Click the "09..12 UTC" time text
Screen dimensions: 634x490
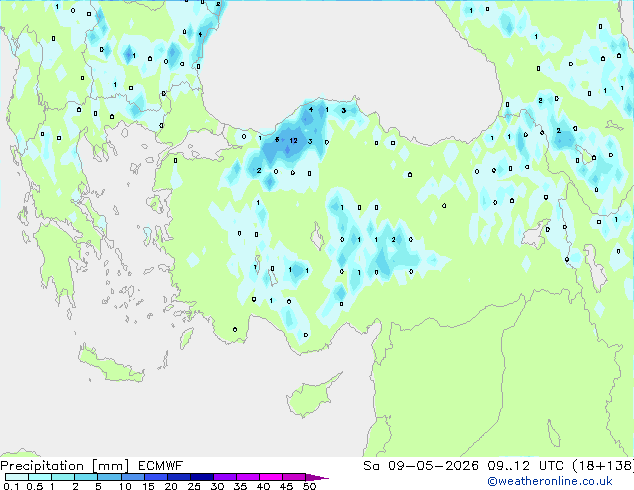click(x=525, y=466)
